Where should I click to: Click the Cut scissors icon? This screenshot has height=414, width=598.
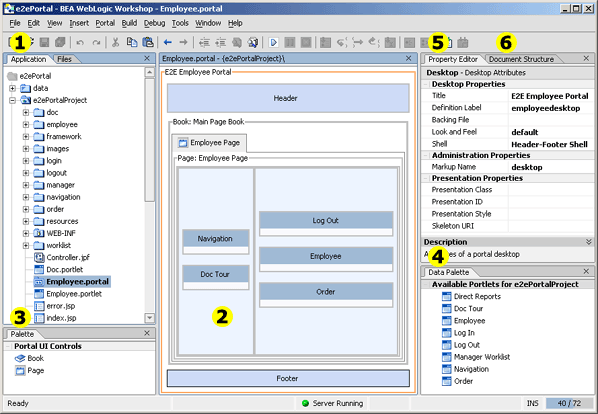point(115,42)
